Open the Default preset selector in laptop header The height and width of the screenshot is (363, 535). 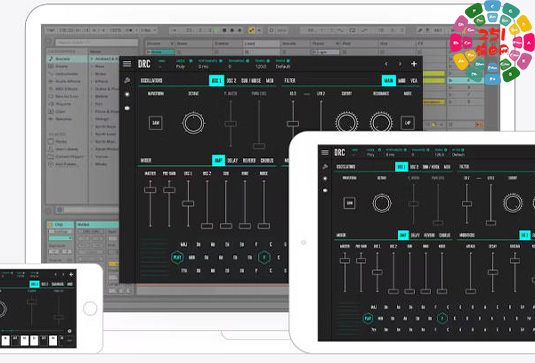tap(283, 67)
